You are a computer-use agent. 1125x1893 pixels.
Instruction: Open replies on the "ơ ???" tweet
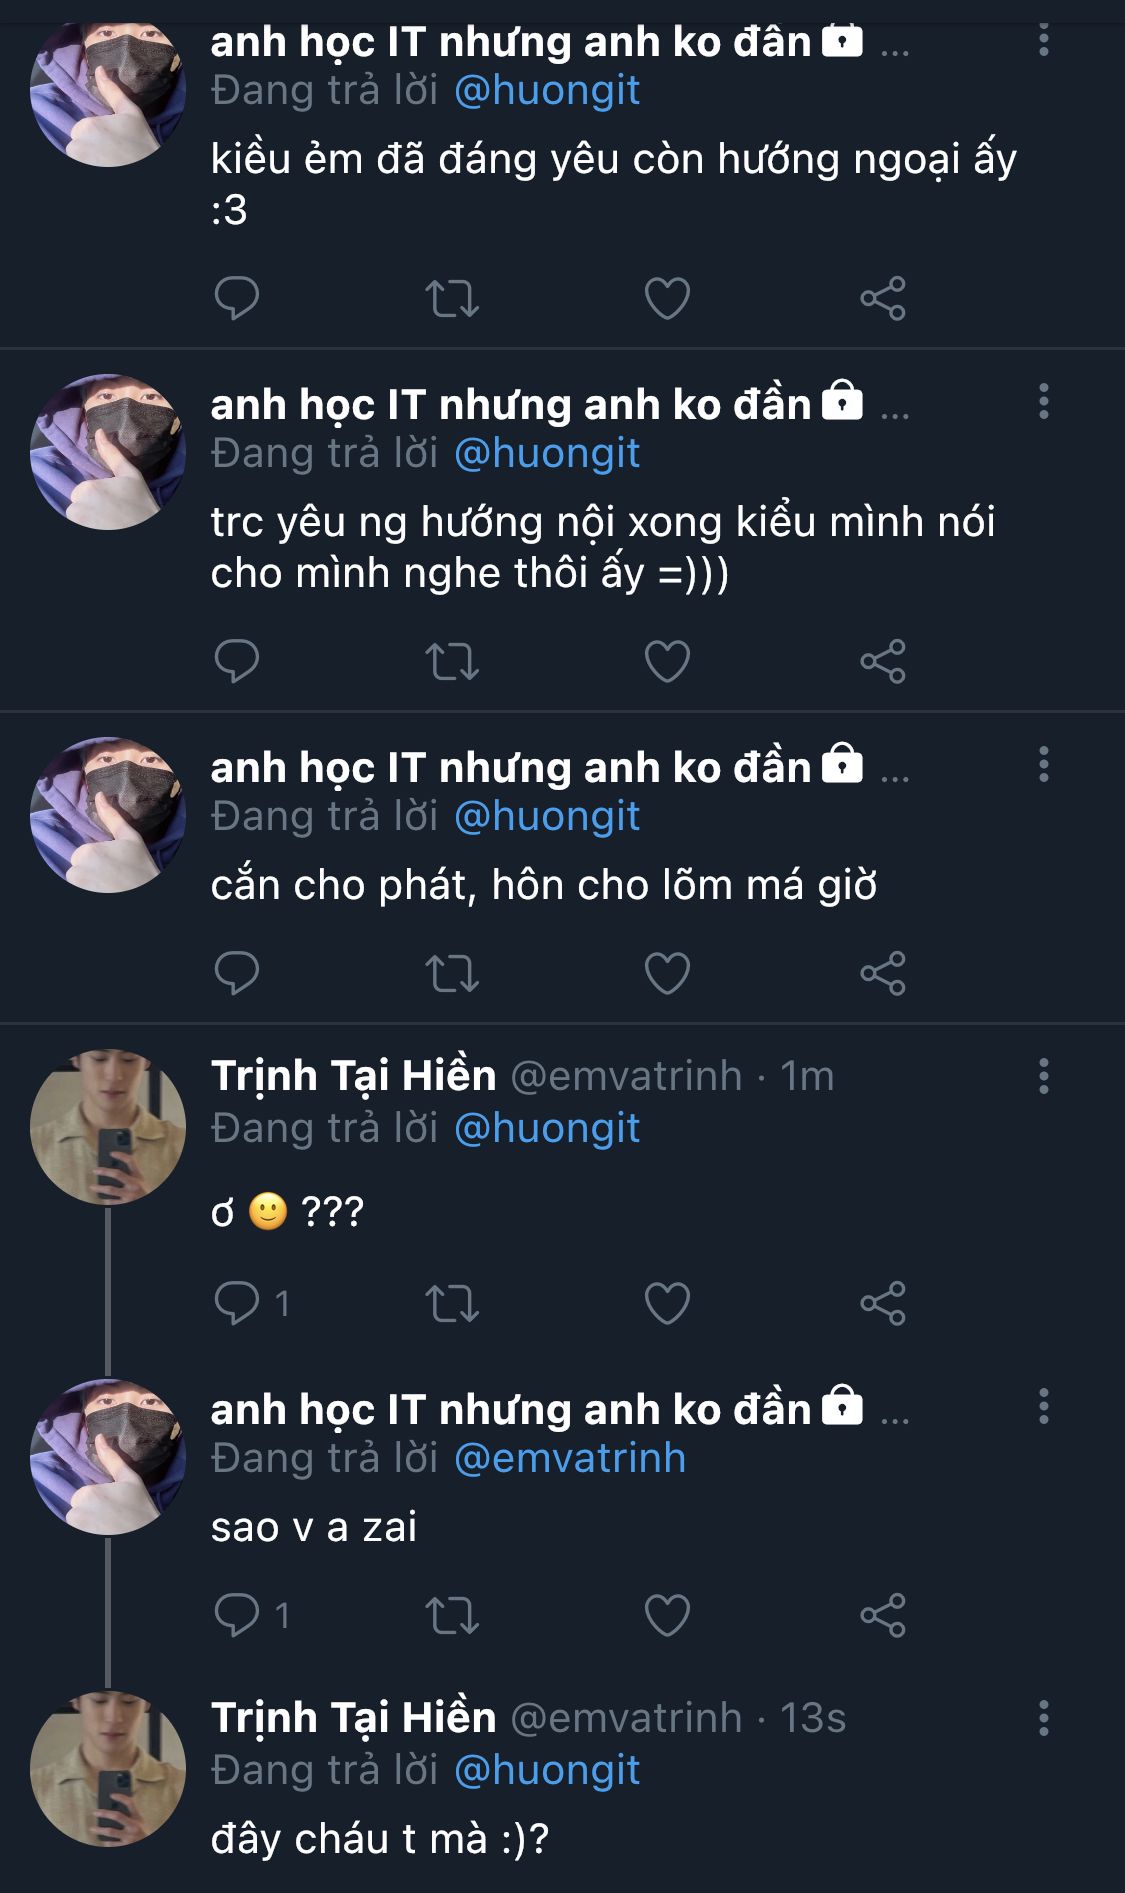coord(237,1303)
